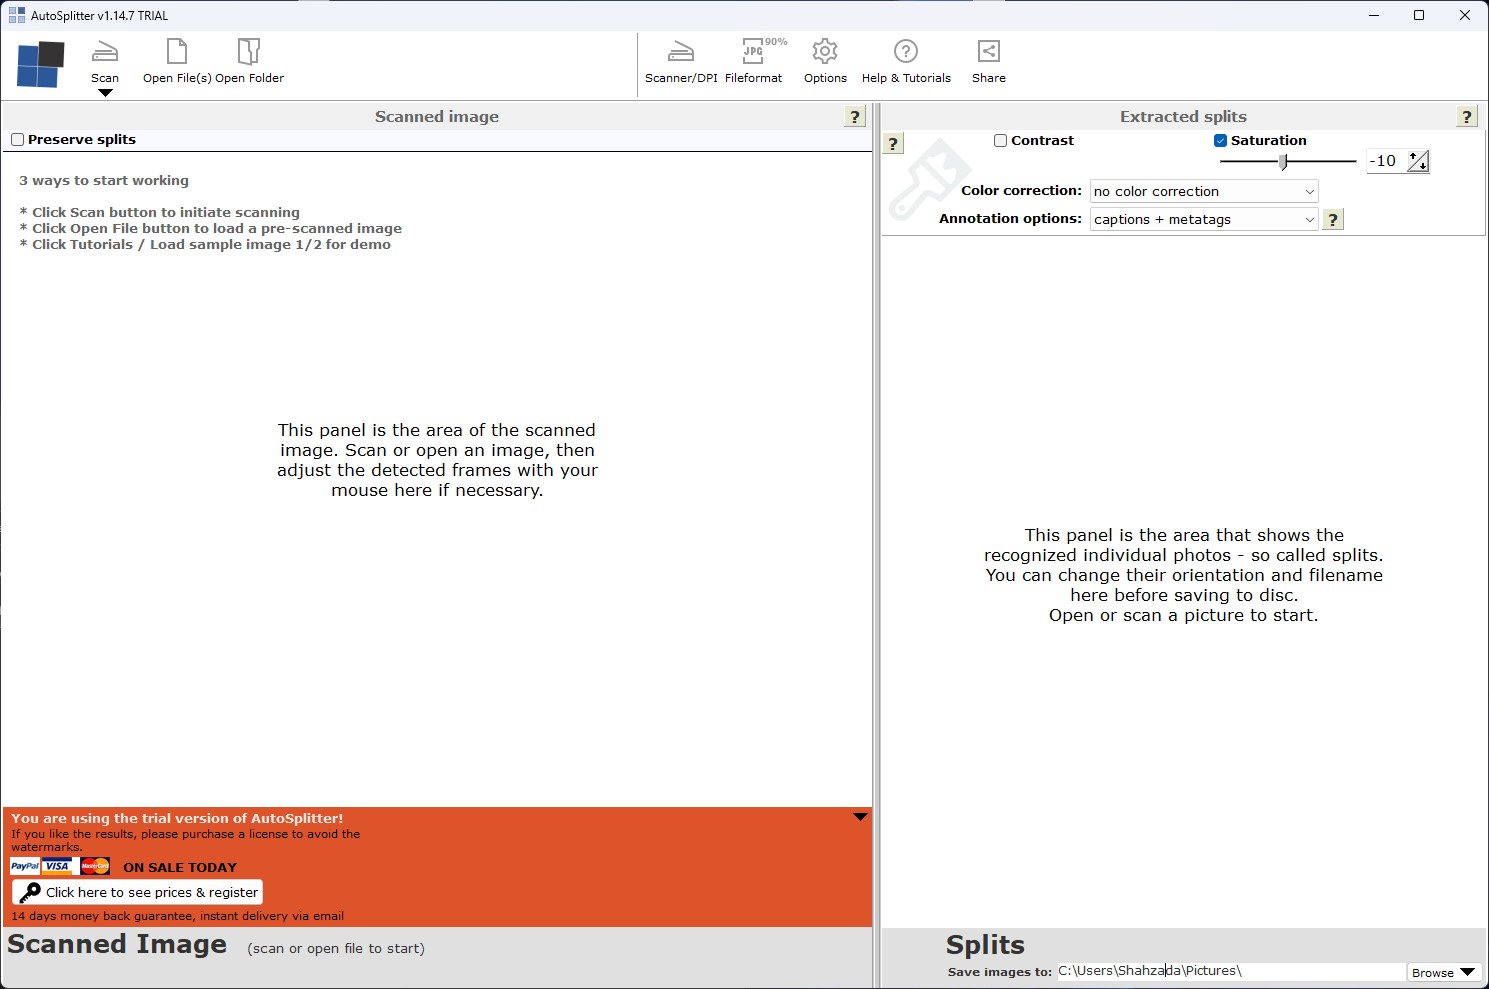
Task: Open the Color correction dropdown
Action: [1204, 191]
